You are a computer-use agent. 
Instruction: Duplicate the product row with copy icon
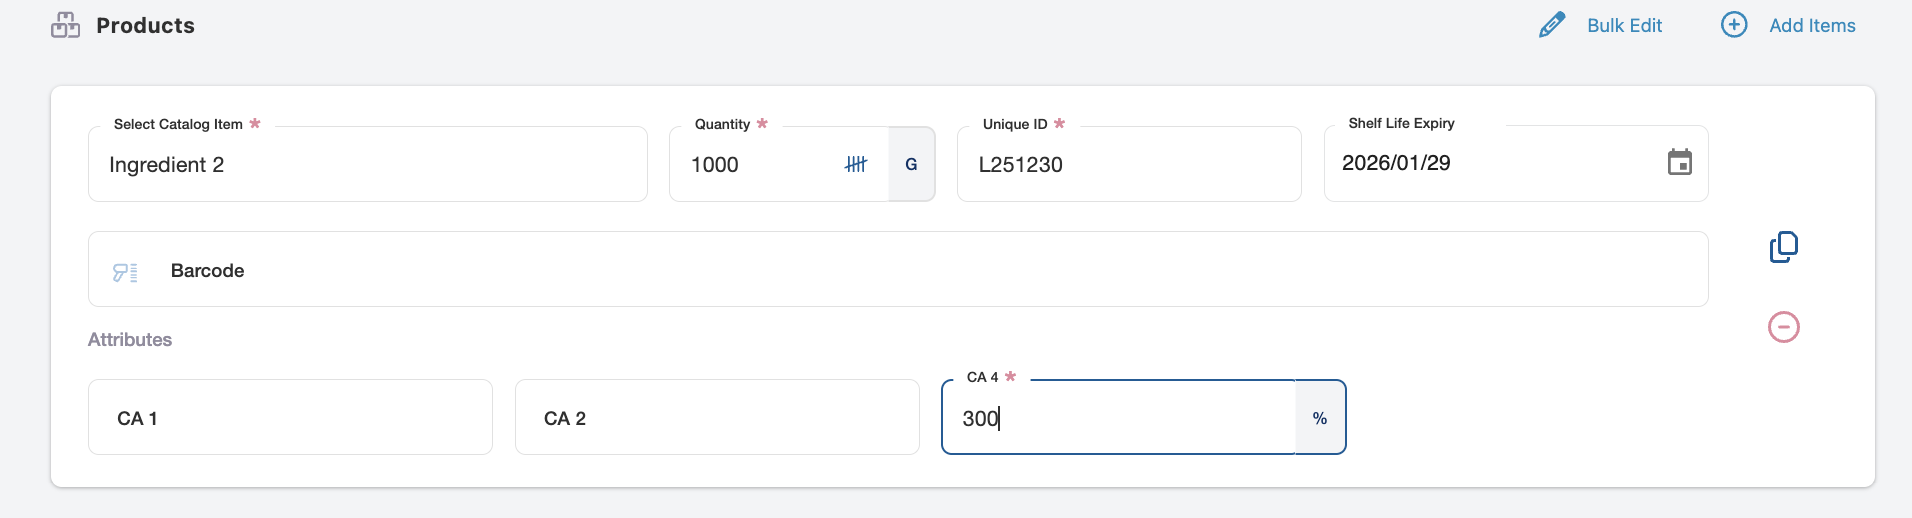click(x=1783, y=247)
